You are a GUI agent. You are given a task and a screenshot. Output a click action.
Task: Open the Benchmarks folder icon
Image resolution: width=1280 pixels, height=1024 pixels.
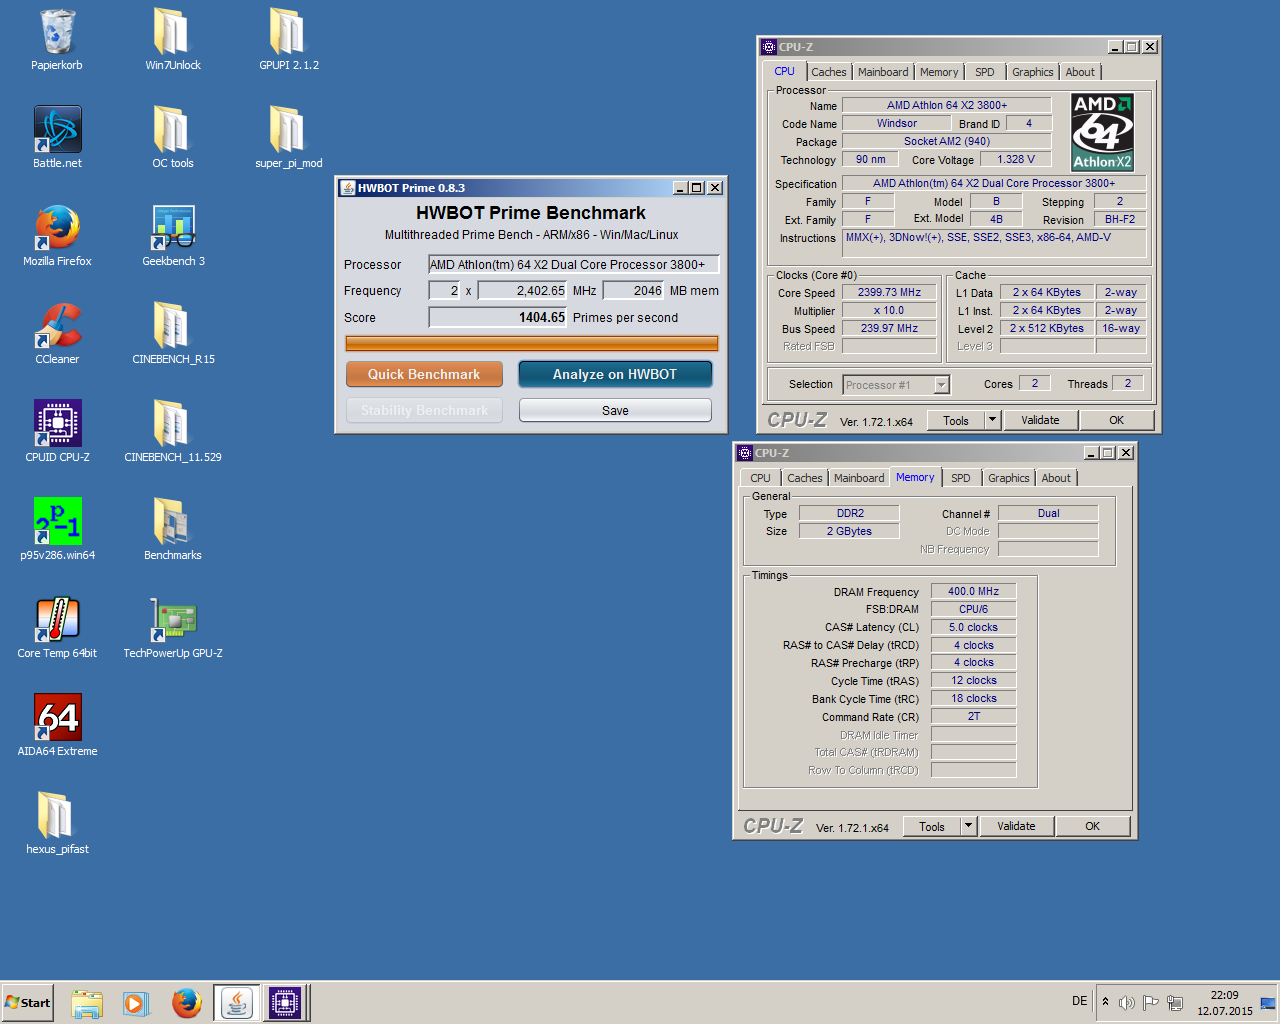pos(173,530)
